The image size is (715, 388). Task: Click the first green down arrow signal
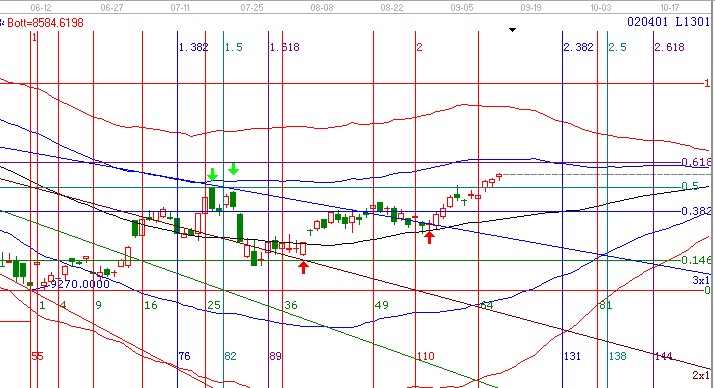coord(212,174)
